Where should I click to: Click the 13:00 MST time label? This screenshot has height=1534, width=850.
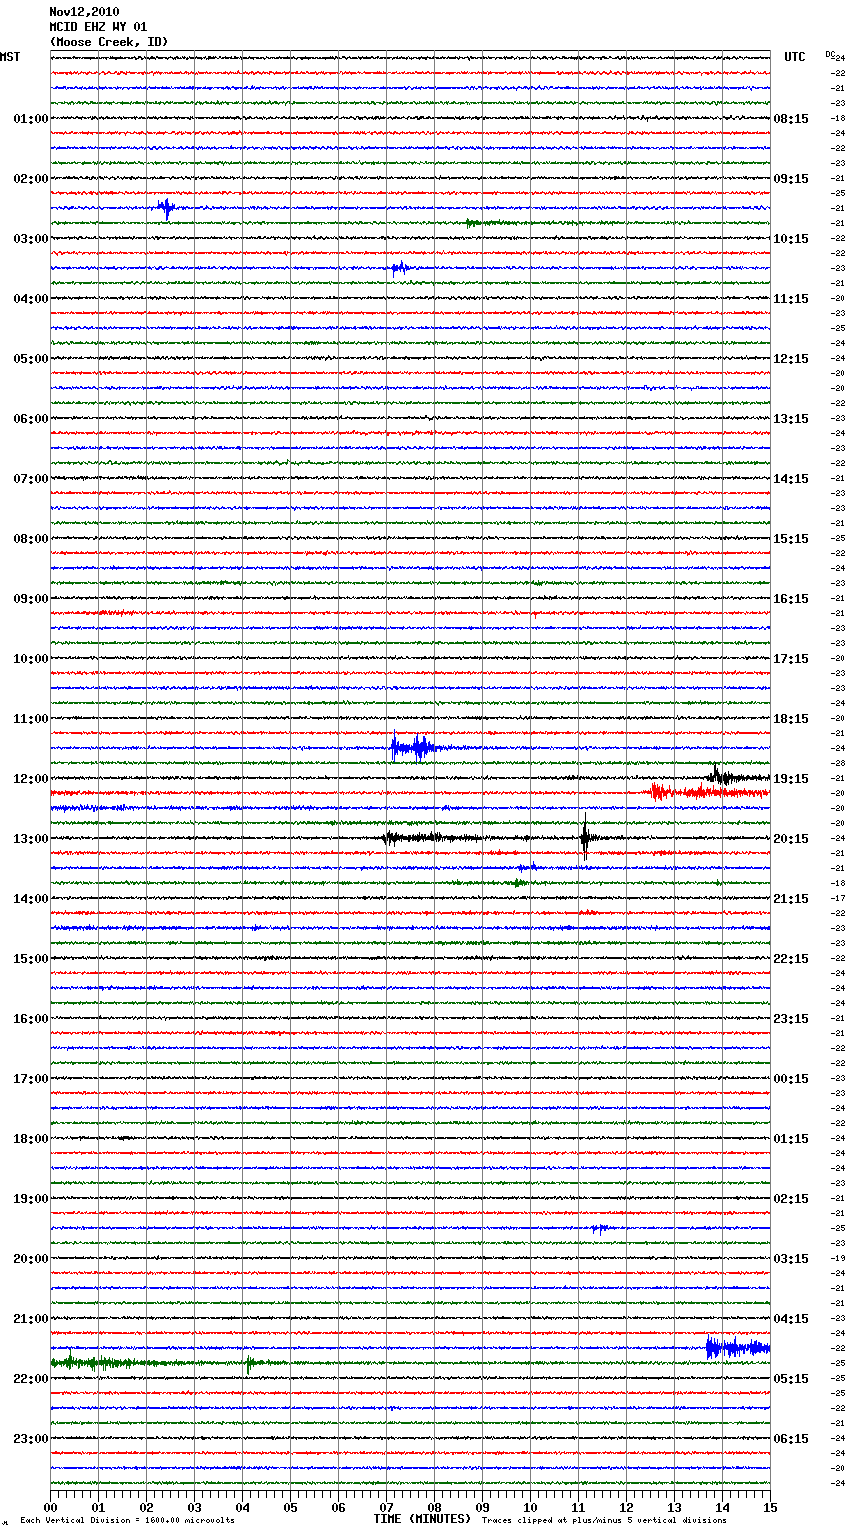(x=31, y=839)
